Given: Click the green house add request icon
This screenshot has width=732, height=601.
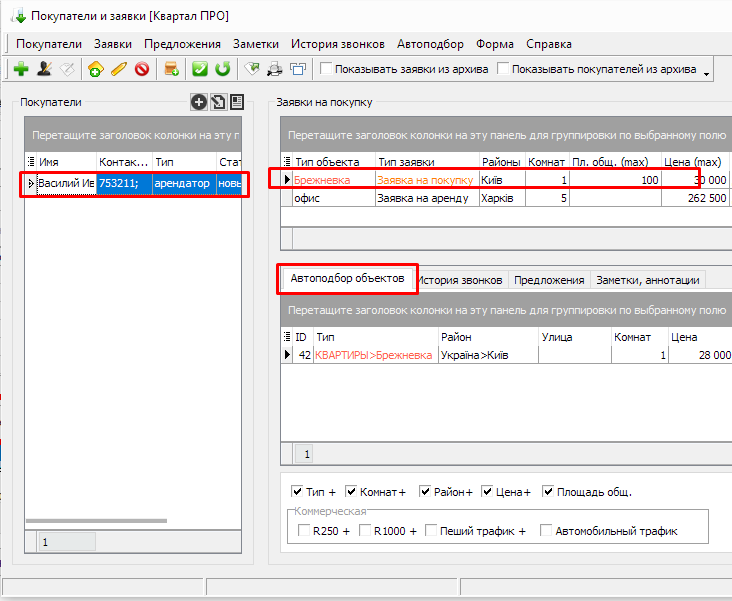Looking at the screenshot, I should (x=95, y=69).
